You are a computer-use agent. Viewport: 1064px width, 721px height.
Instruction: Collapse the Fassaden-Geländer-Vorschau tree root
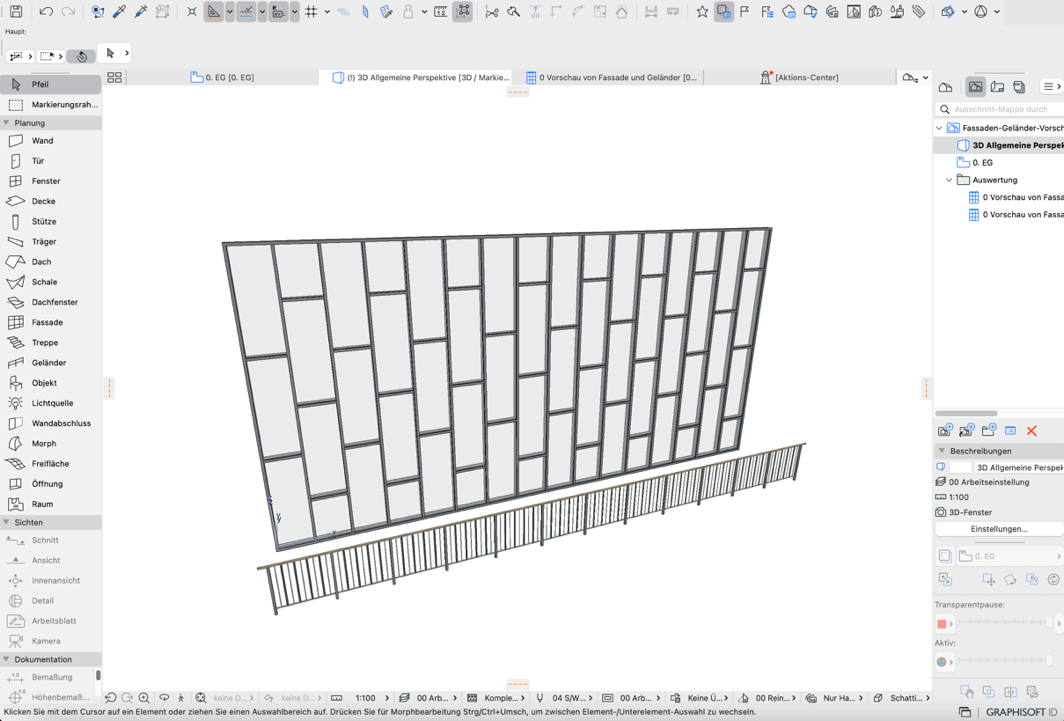coord(939,128)
